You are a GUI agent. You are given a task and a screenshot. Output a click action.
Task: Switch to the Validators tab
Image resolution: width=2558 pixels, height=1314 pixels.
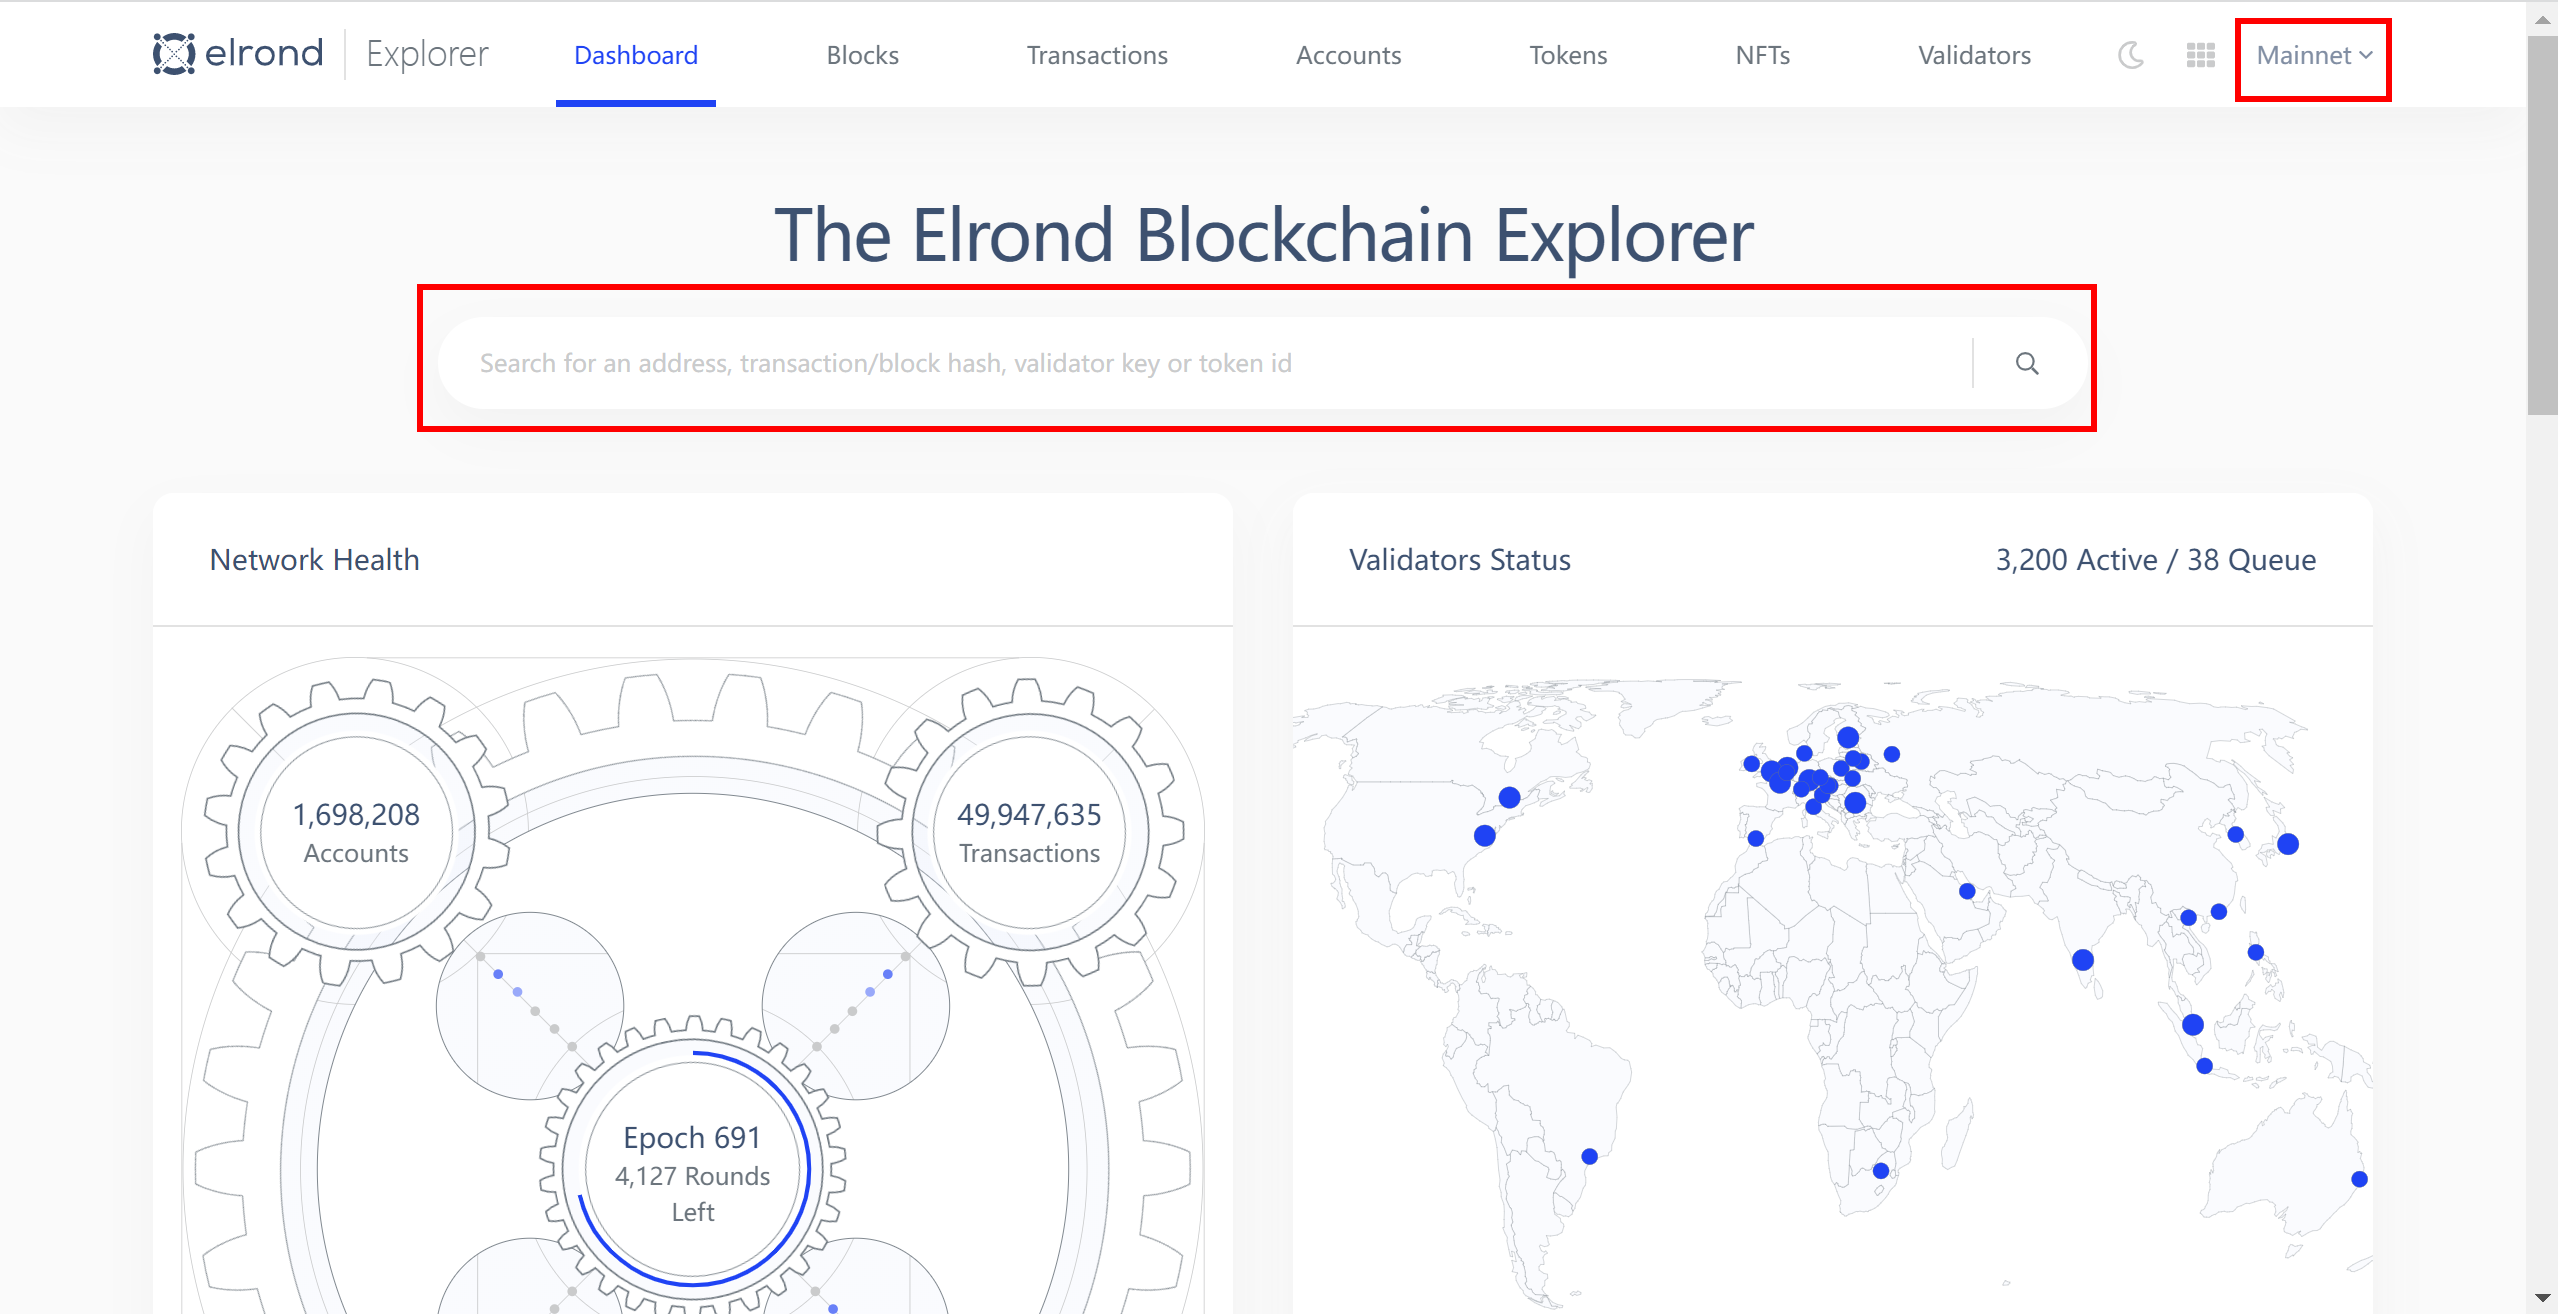click(x=1974, y=56)
